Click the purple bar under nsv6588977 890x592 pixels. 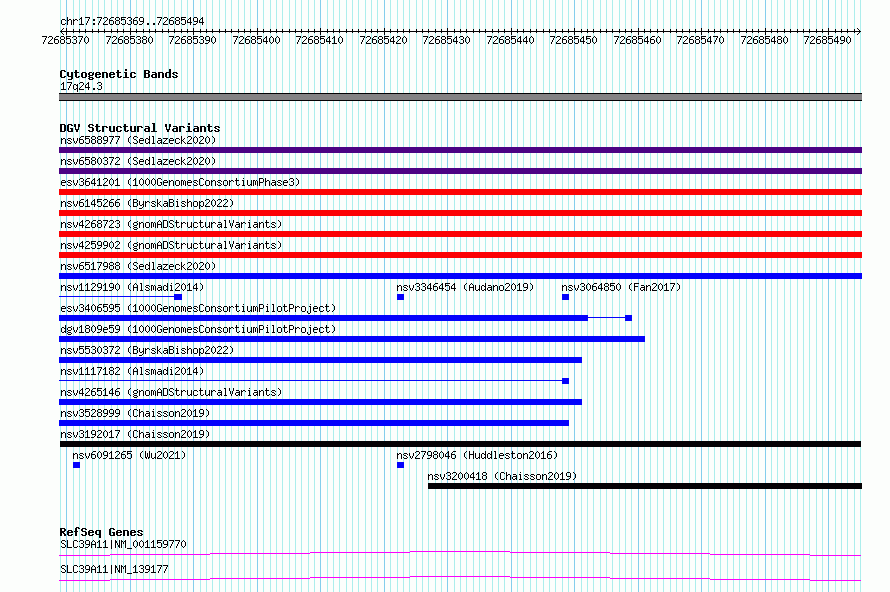pyautogui.click(x=460, y=150)
